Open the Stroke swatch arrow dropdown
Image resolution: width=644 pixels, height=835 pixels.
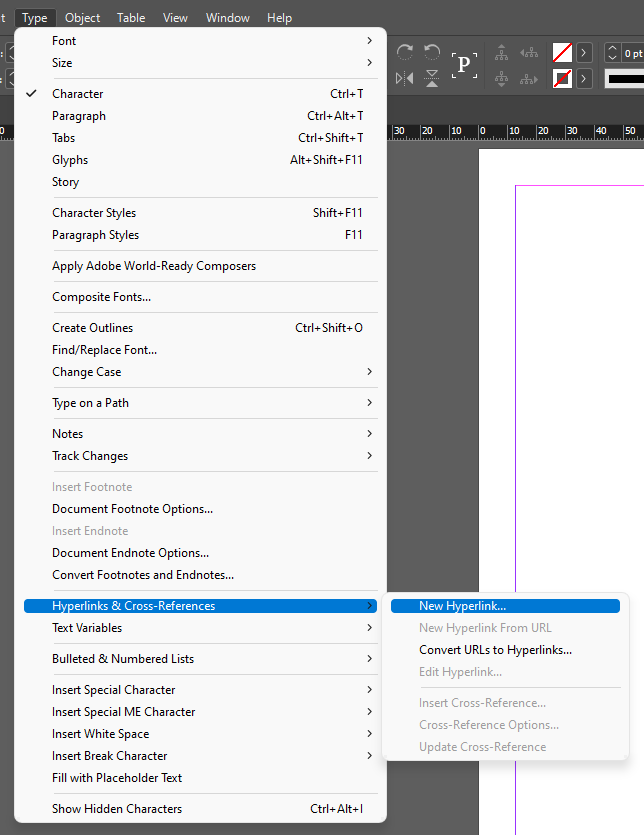tap(584, 79)
